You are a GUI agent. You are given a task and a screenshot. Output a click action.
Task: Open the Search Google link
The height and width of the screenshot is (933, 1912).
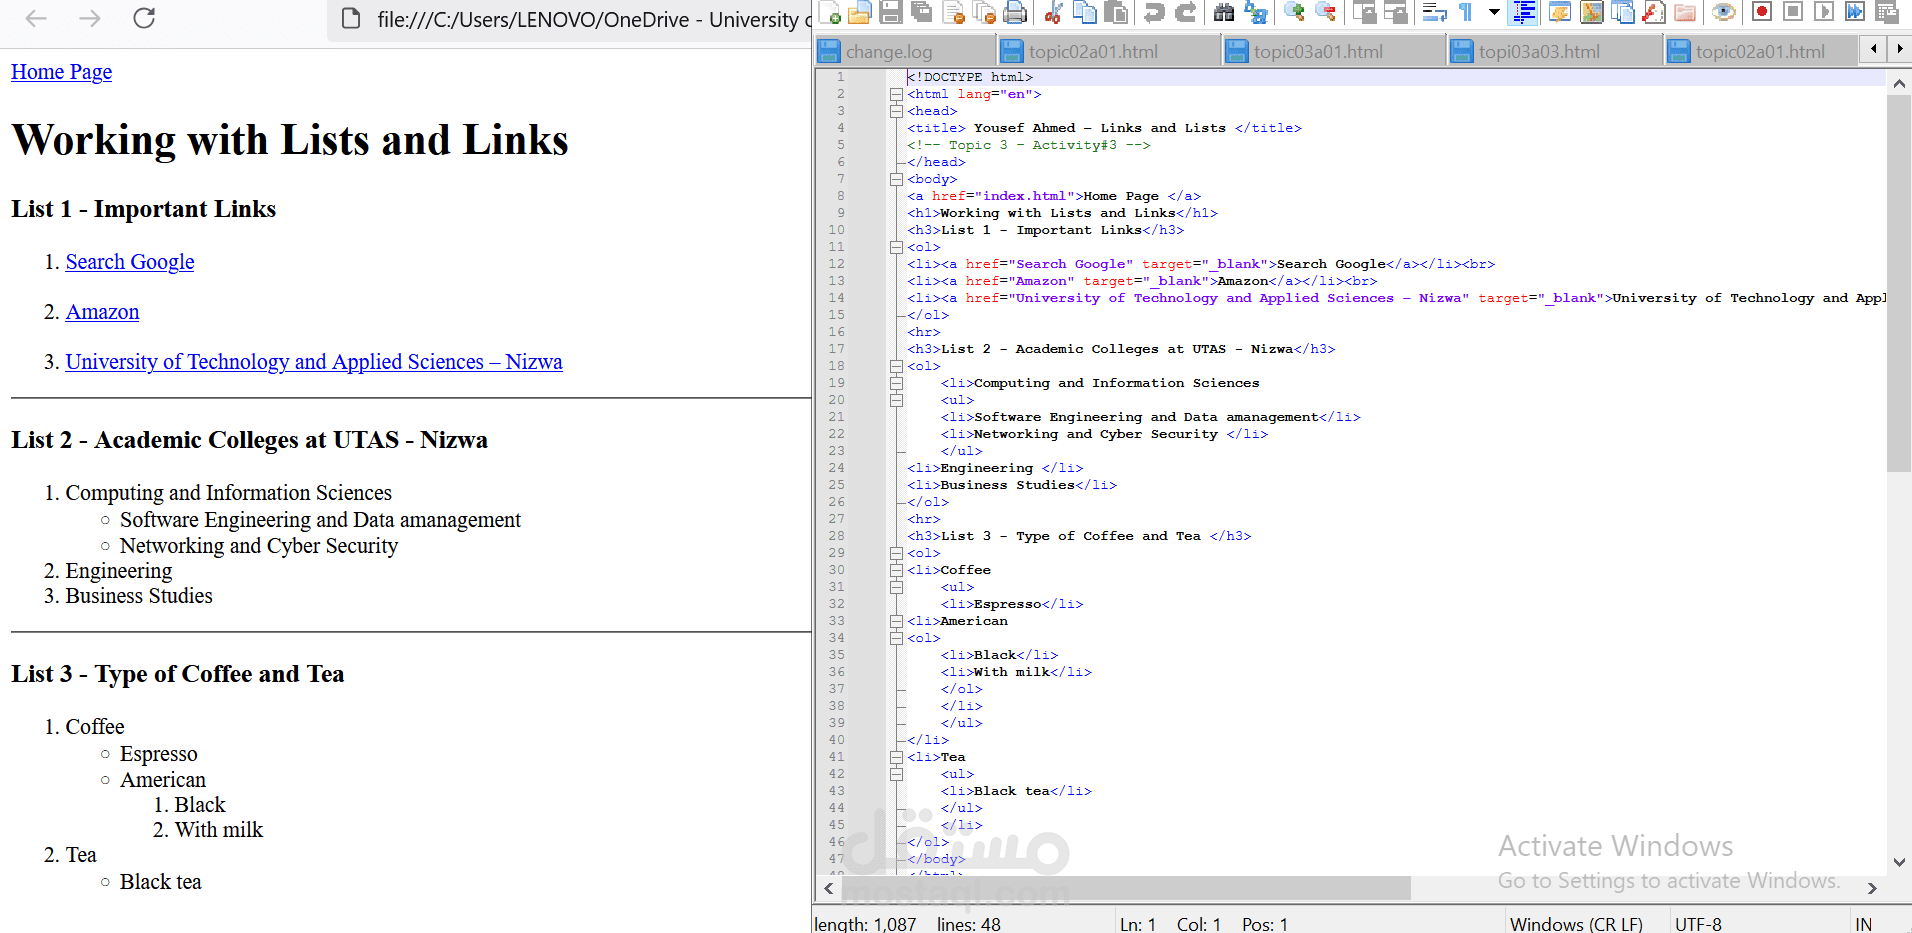tap(130, 262)
